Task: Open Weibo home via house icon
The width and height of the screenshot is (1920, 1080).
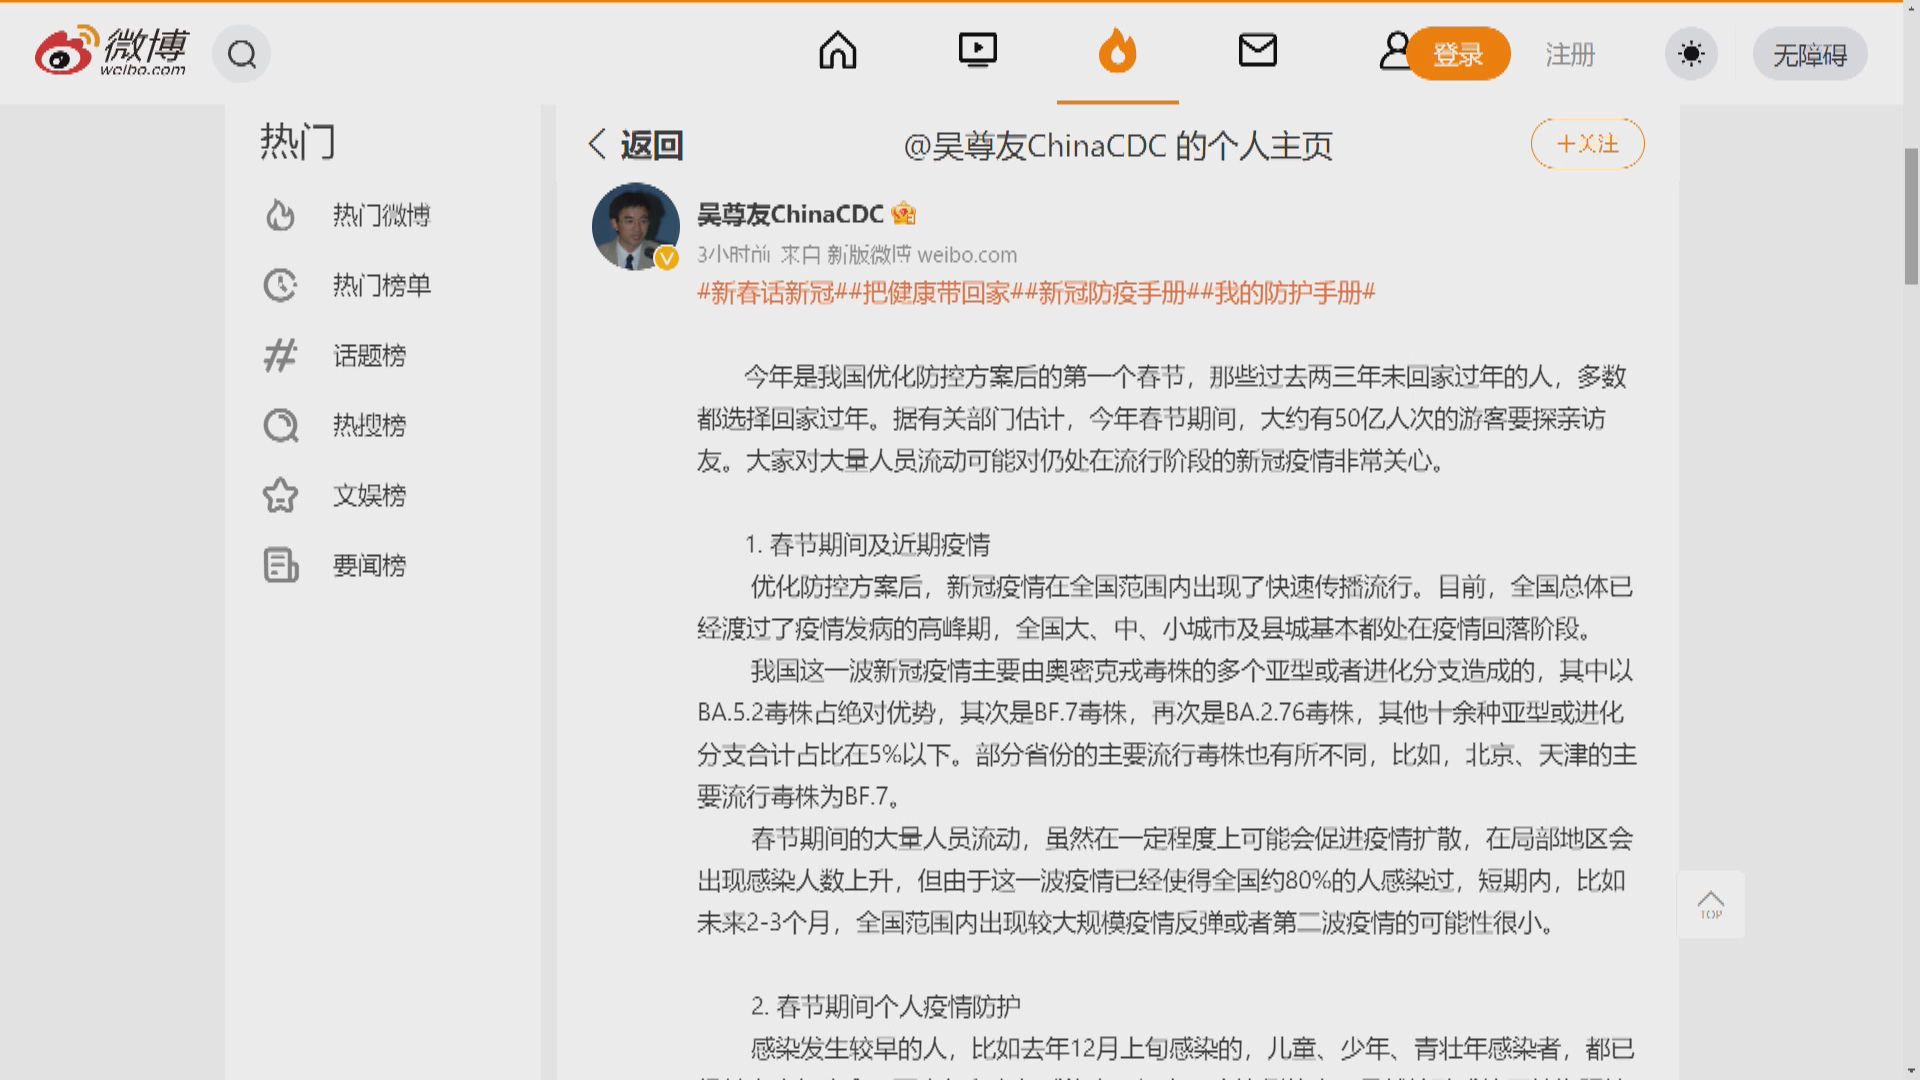Action: (838, 52)
